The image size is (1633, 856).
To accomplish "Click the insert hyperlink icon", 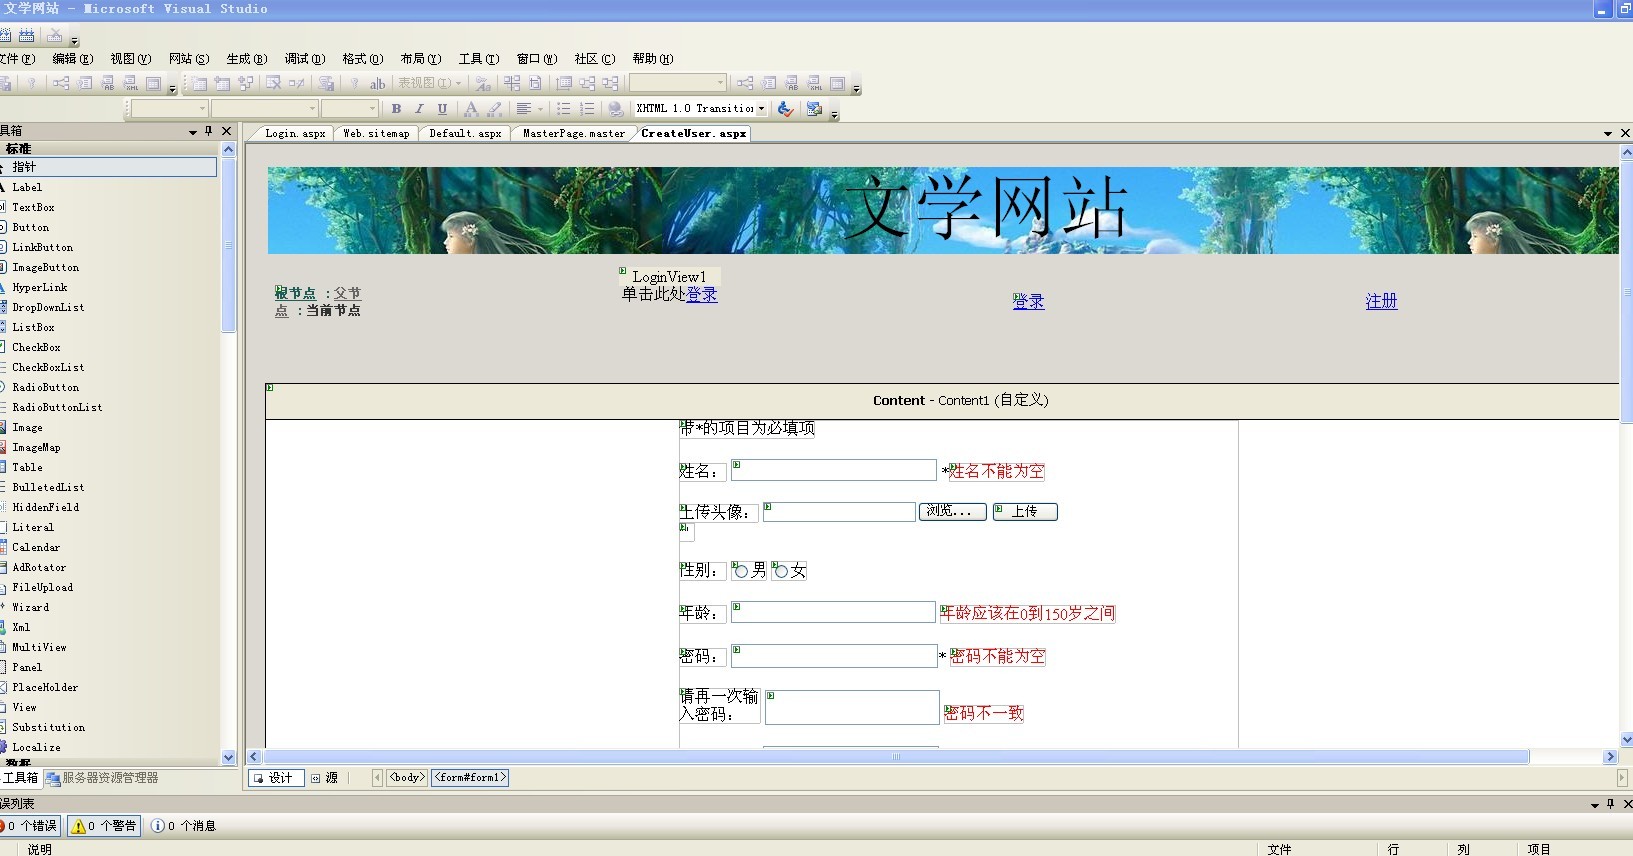I will click(x=616, y=109).
